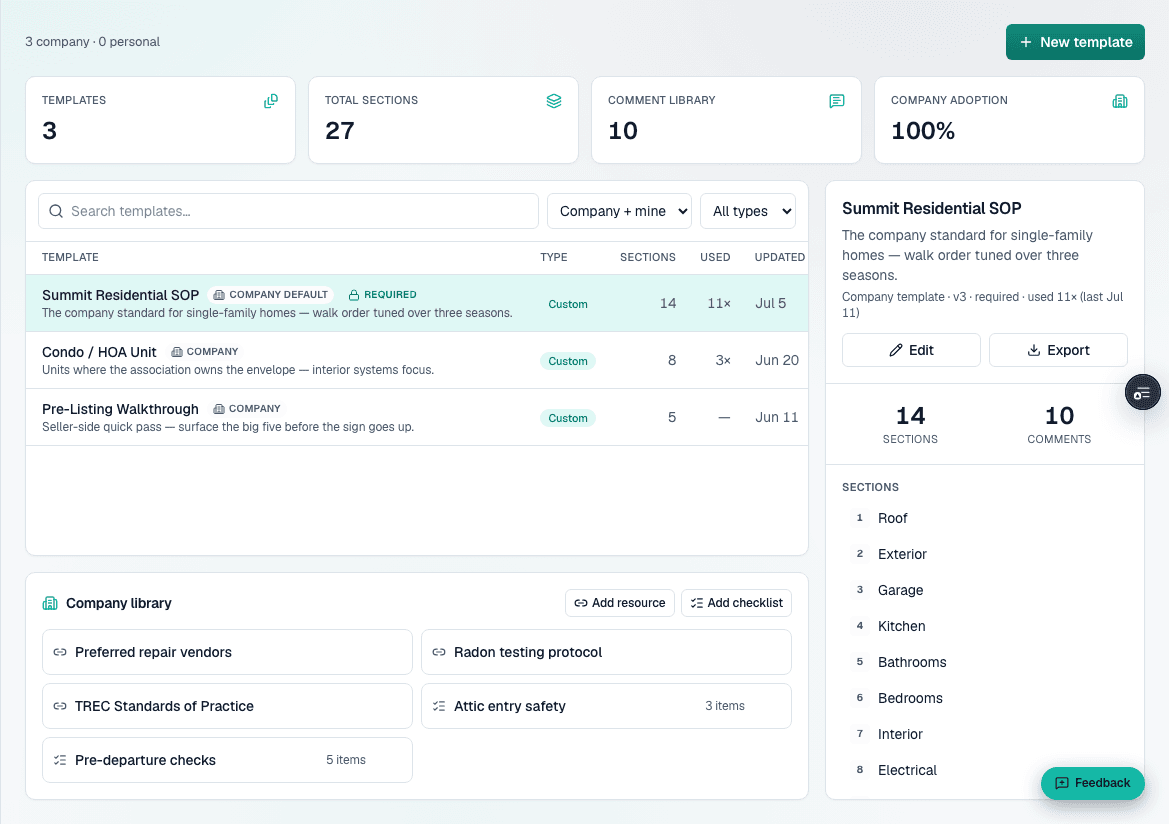Click the lock icon beside REQUIRED
Image resolution: width=1169 pixels, height=824 pixels.
click(x=354, y=295)
